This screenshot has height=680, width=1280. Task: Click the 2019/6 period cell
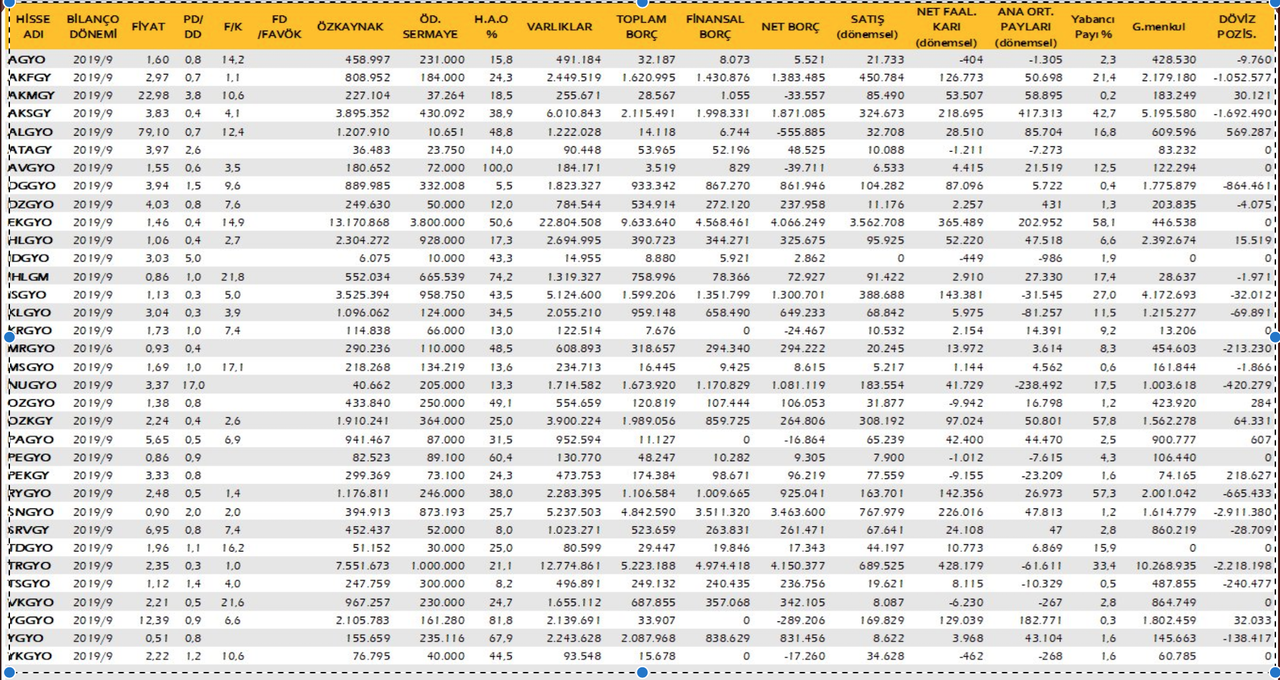(x=93, y=348)
